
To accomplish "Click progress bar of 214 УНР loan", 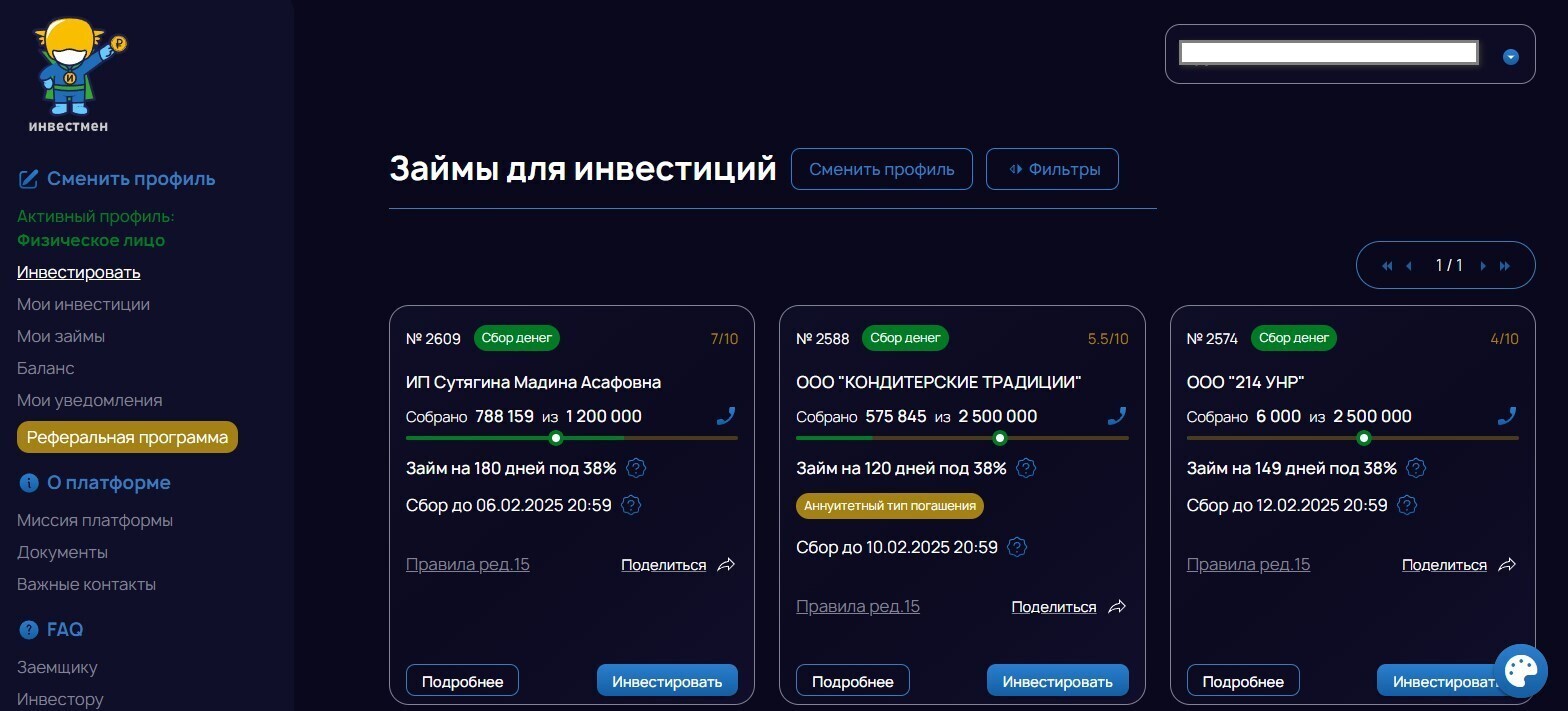I will (1352, 438).
